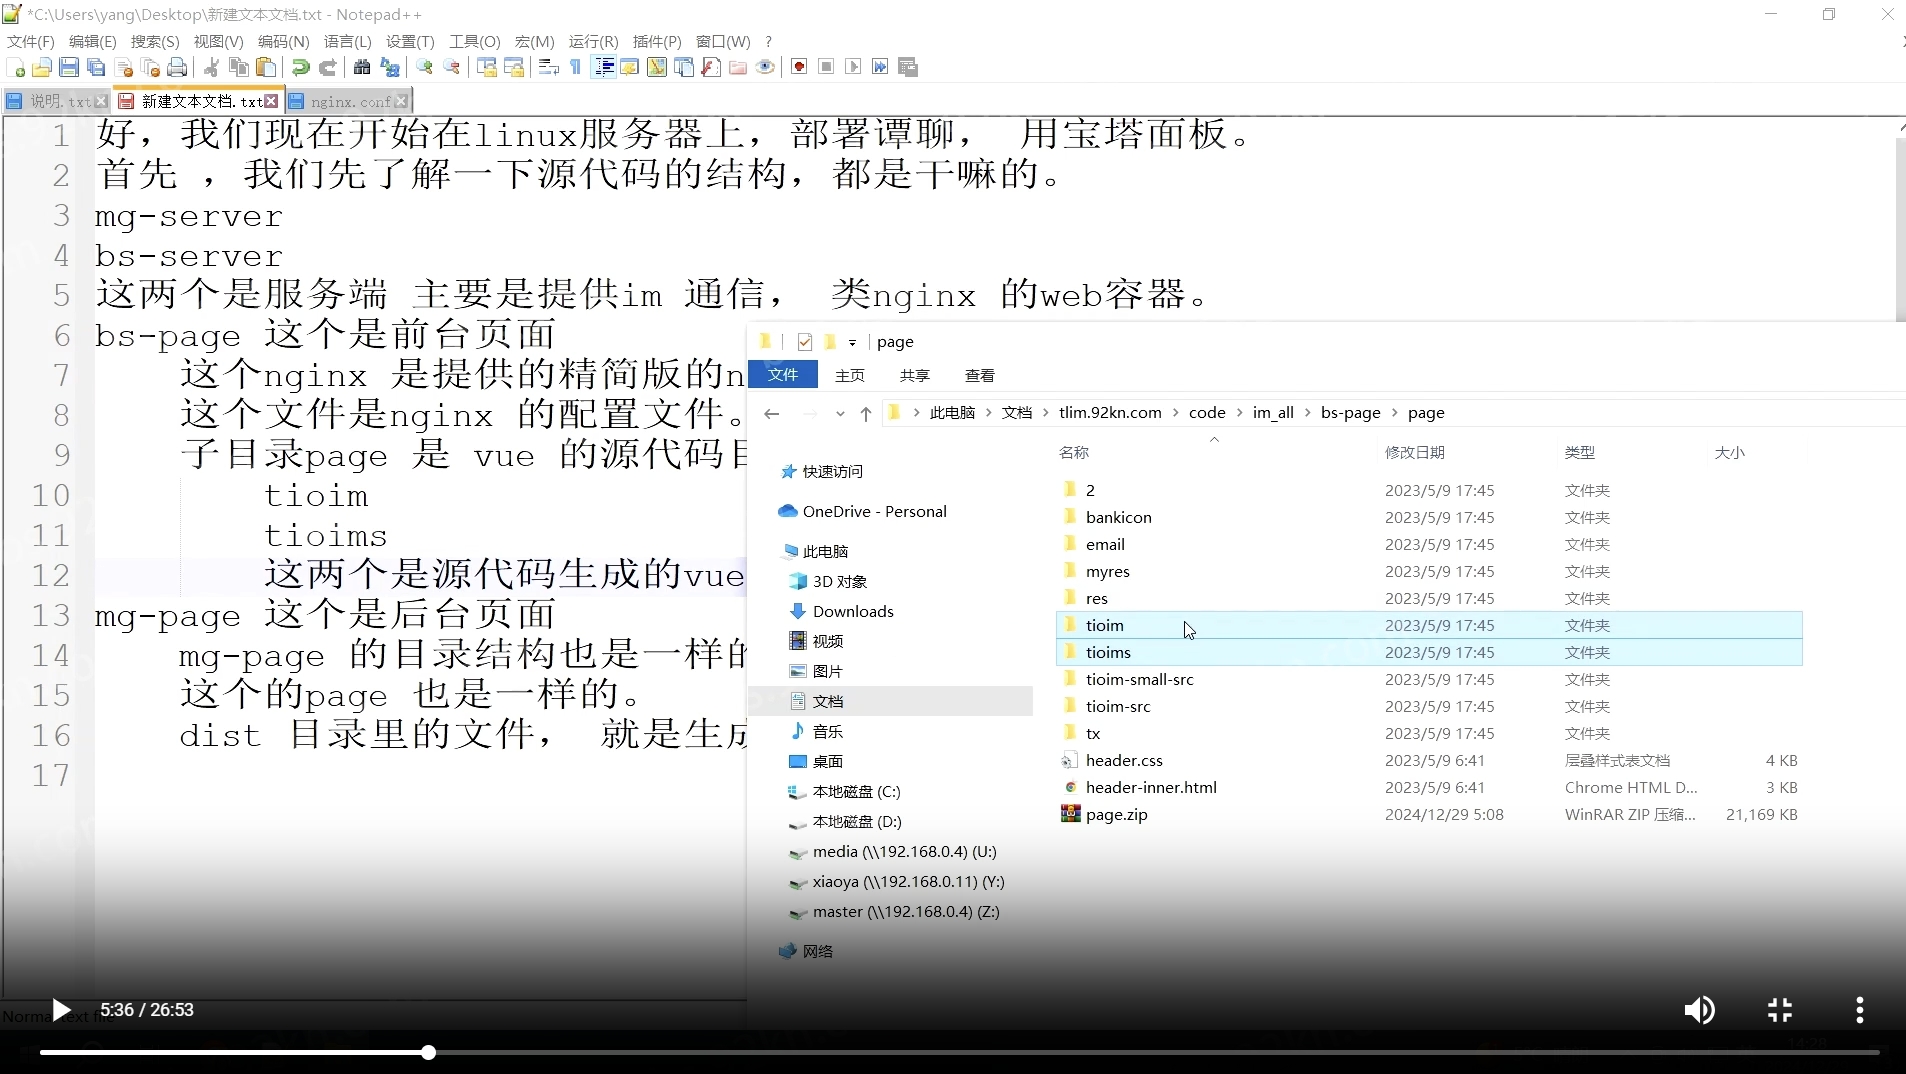Open the 查看 ribbon tab in Explorer
This screenshot has height=1074, width=1906.
pos(979,375)
